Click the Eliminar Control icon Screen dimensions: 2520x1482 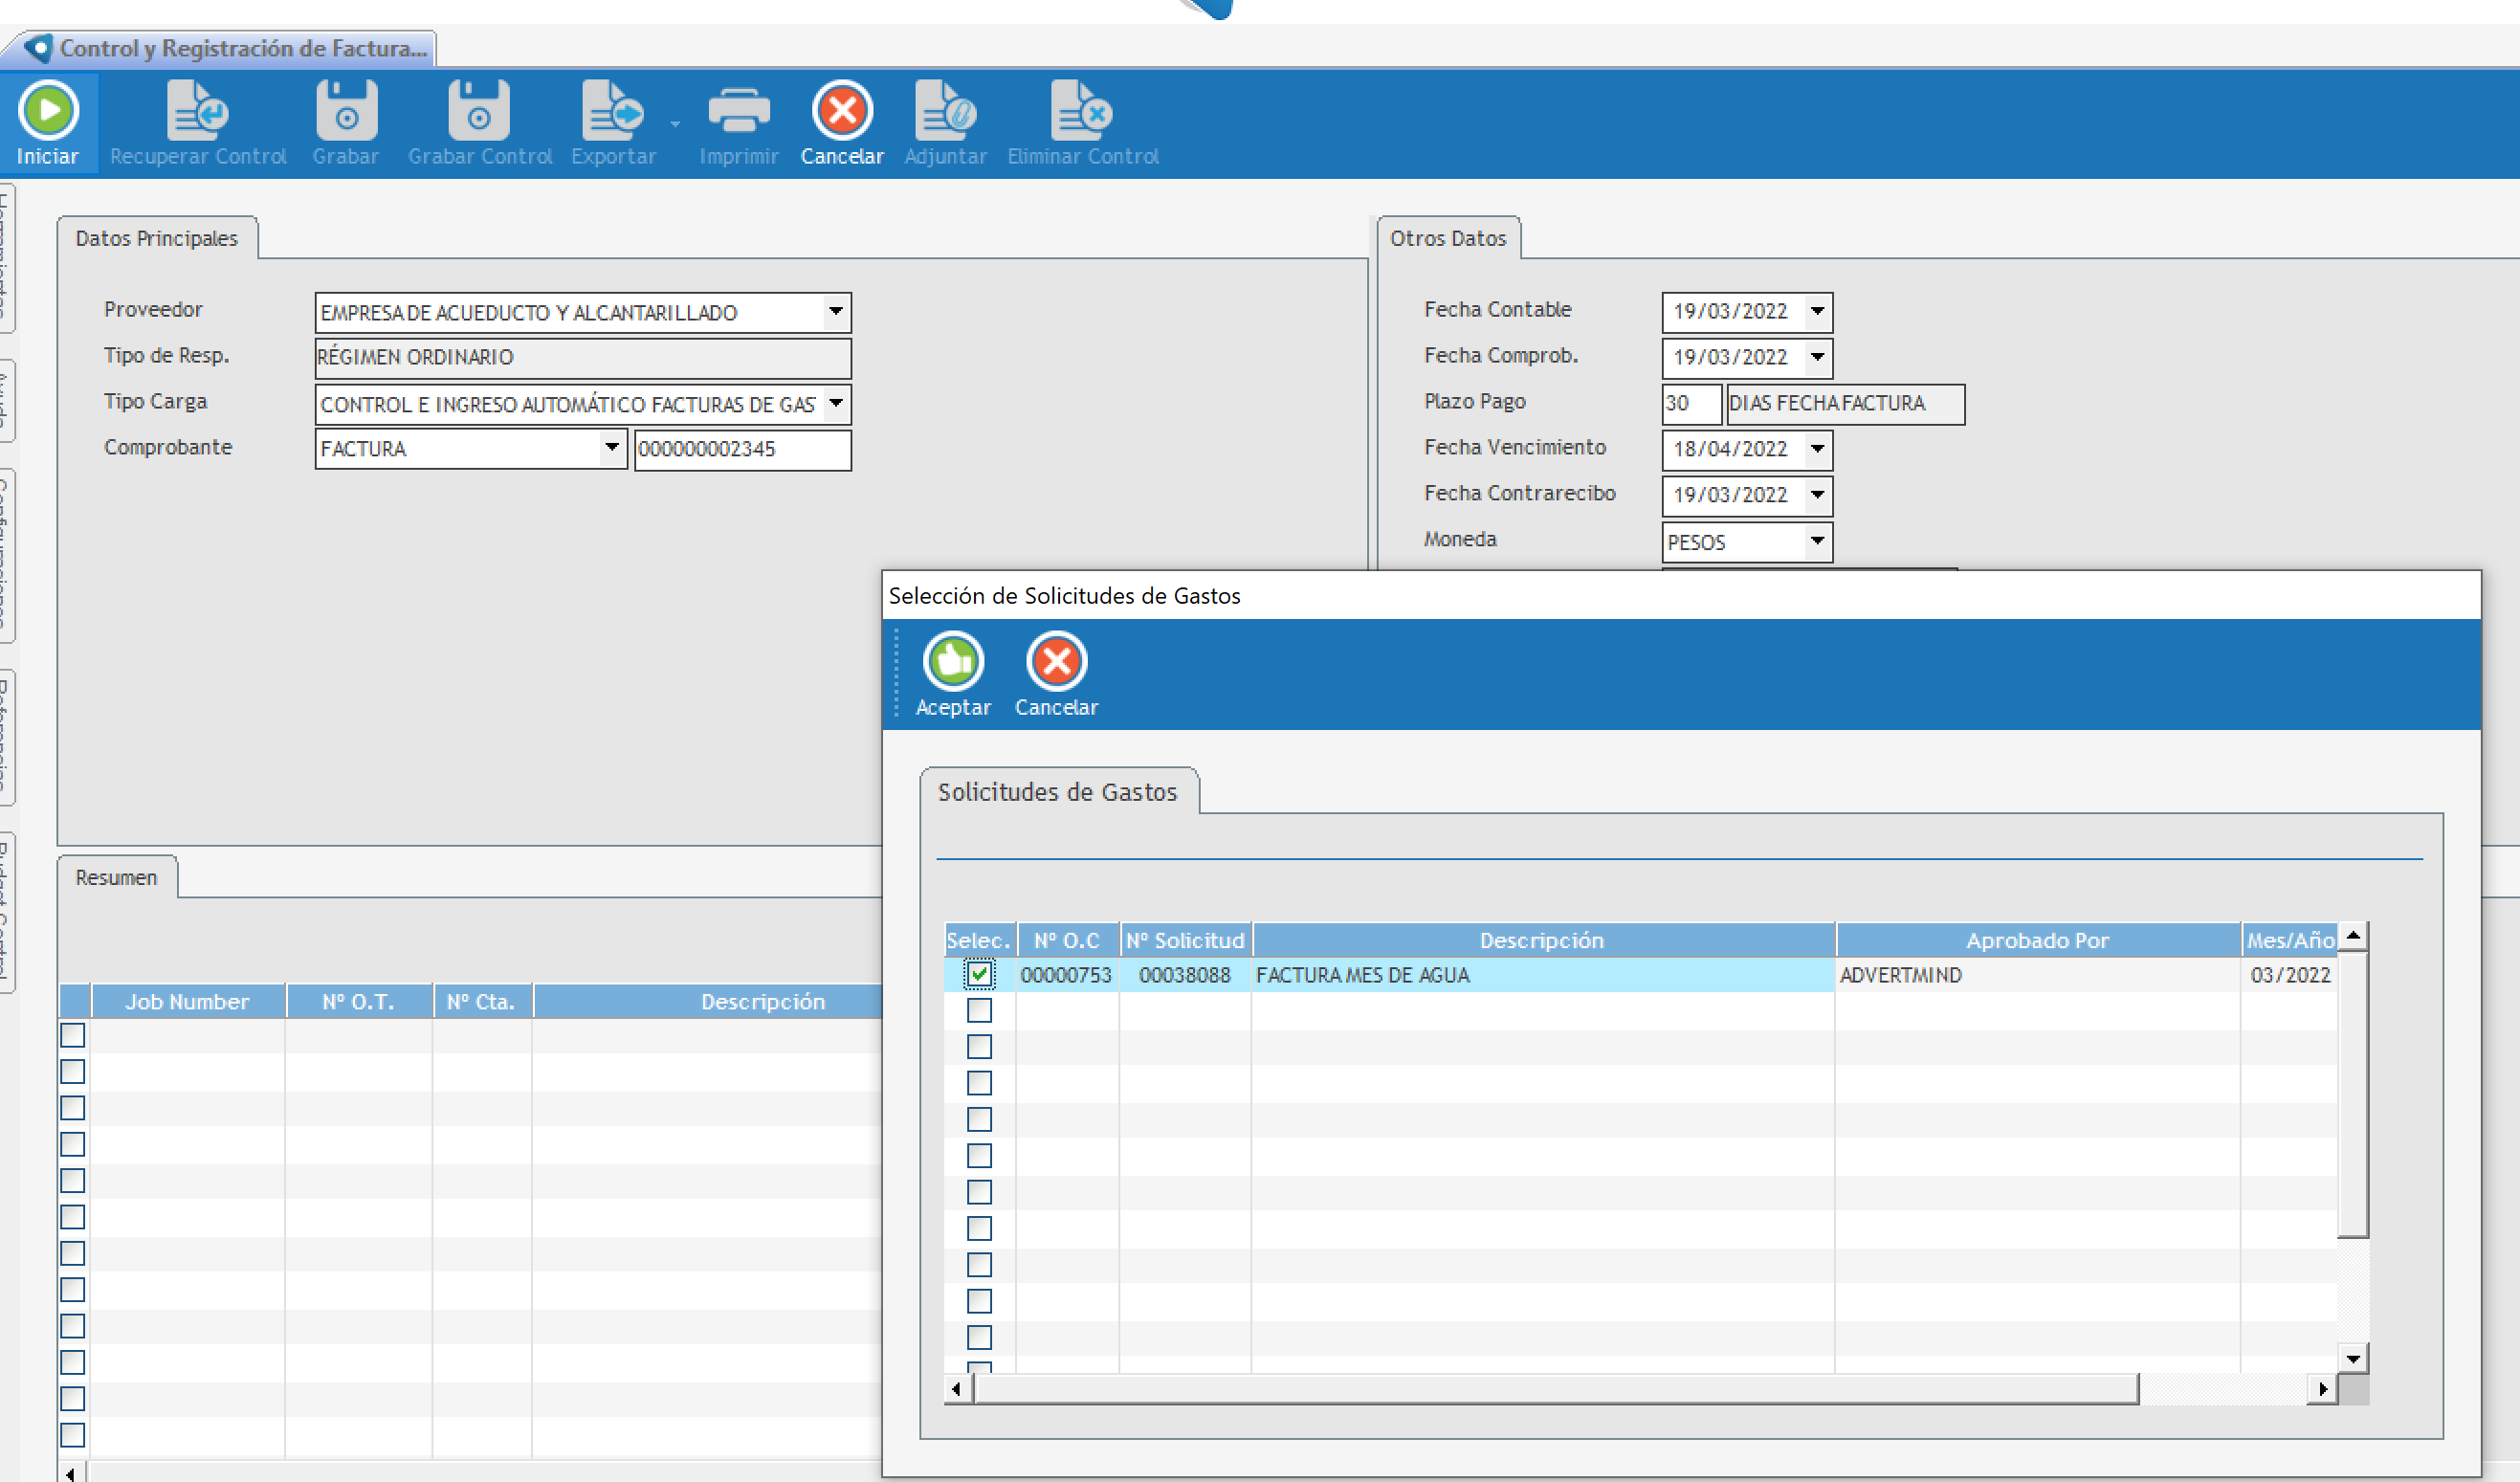click(x=1082, y=112)
